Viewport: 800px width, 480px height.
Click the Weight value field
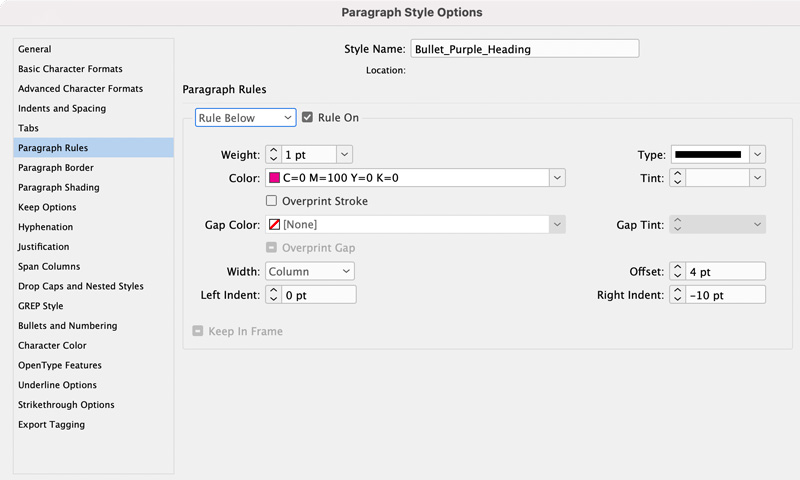pyautogui.click(x=309, y=155)
